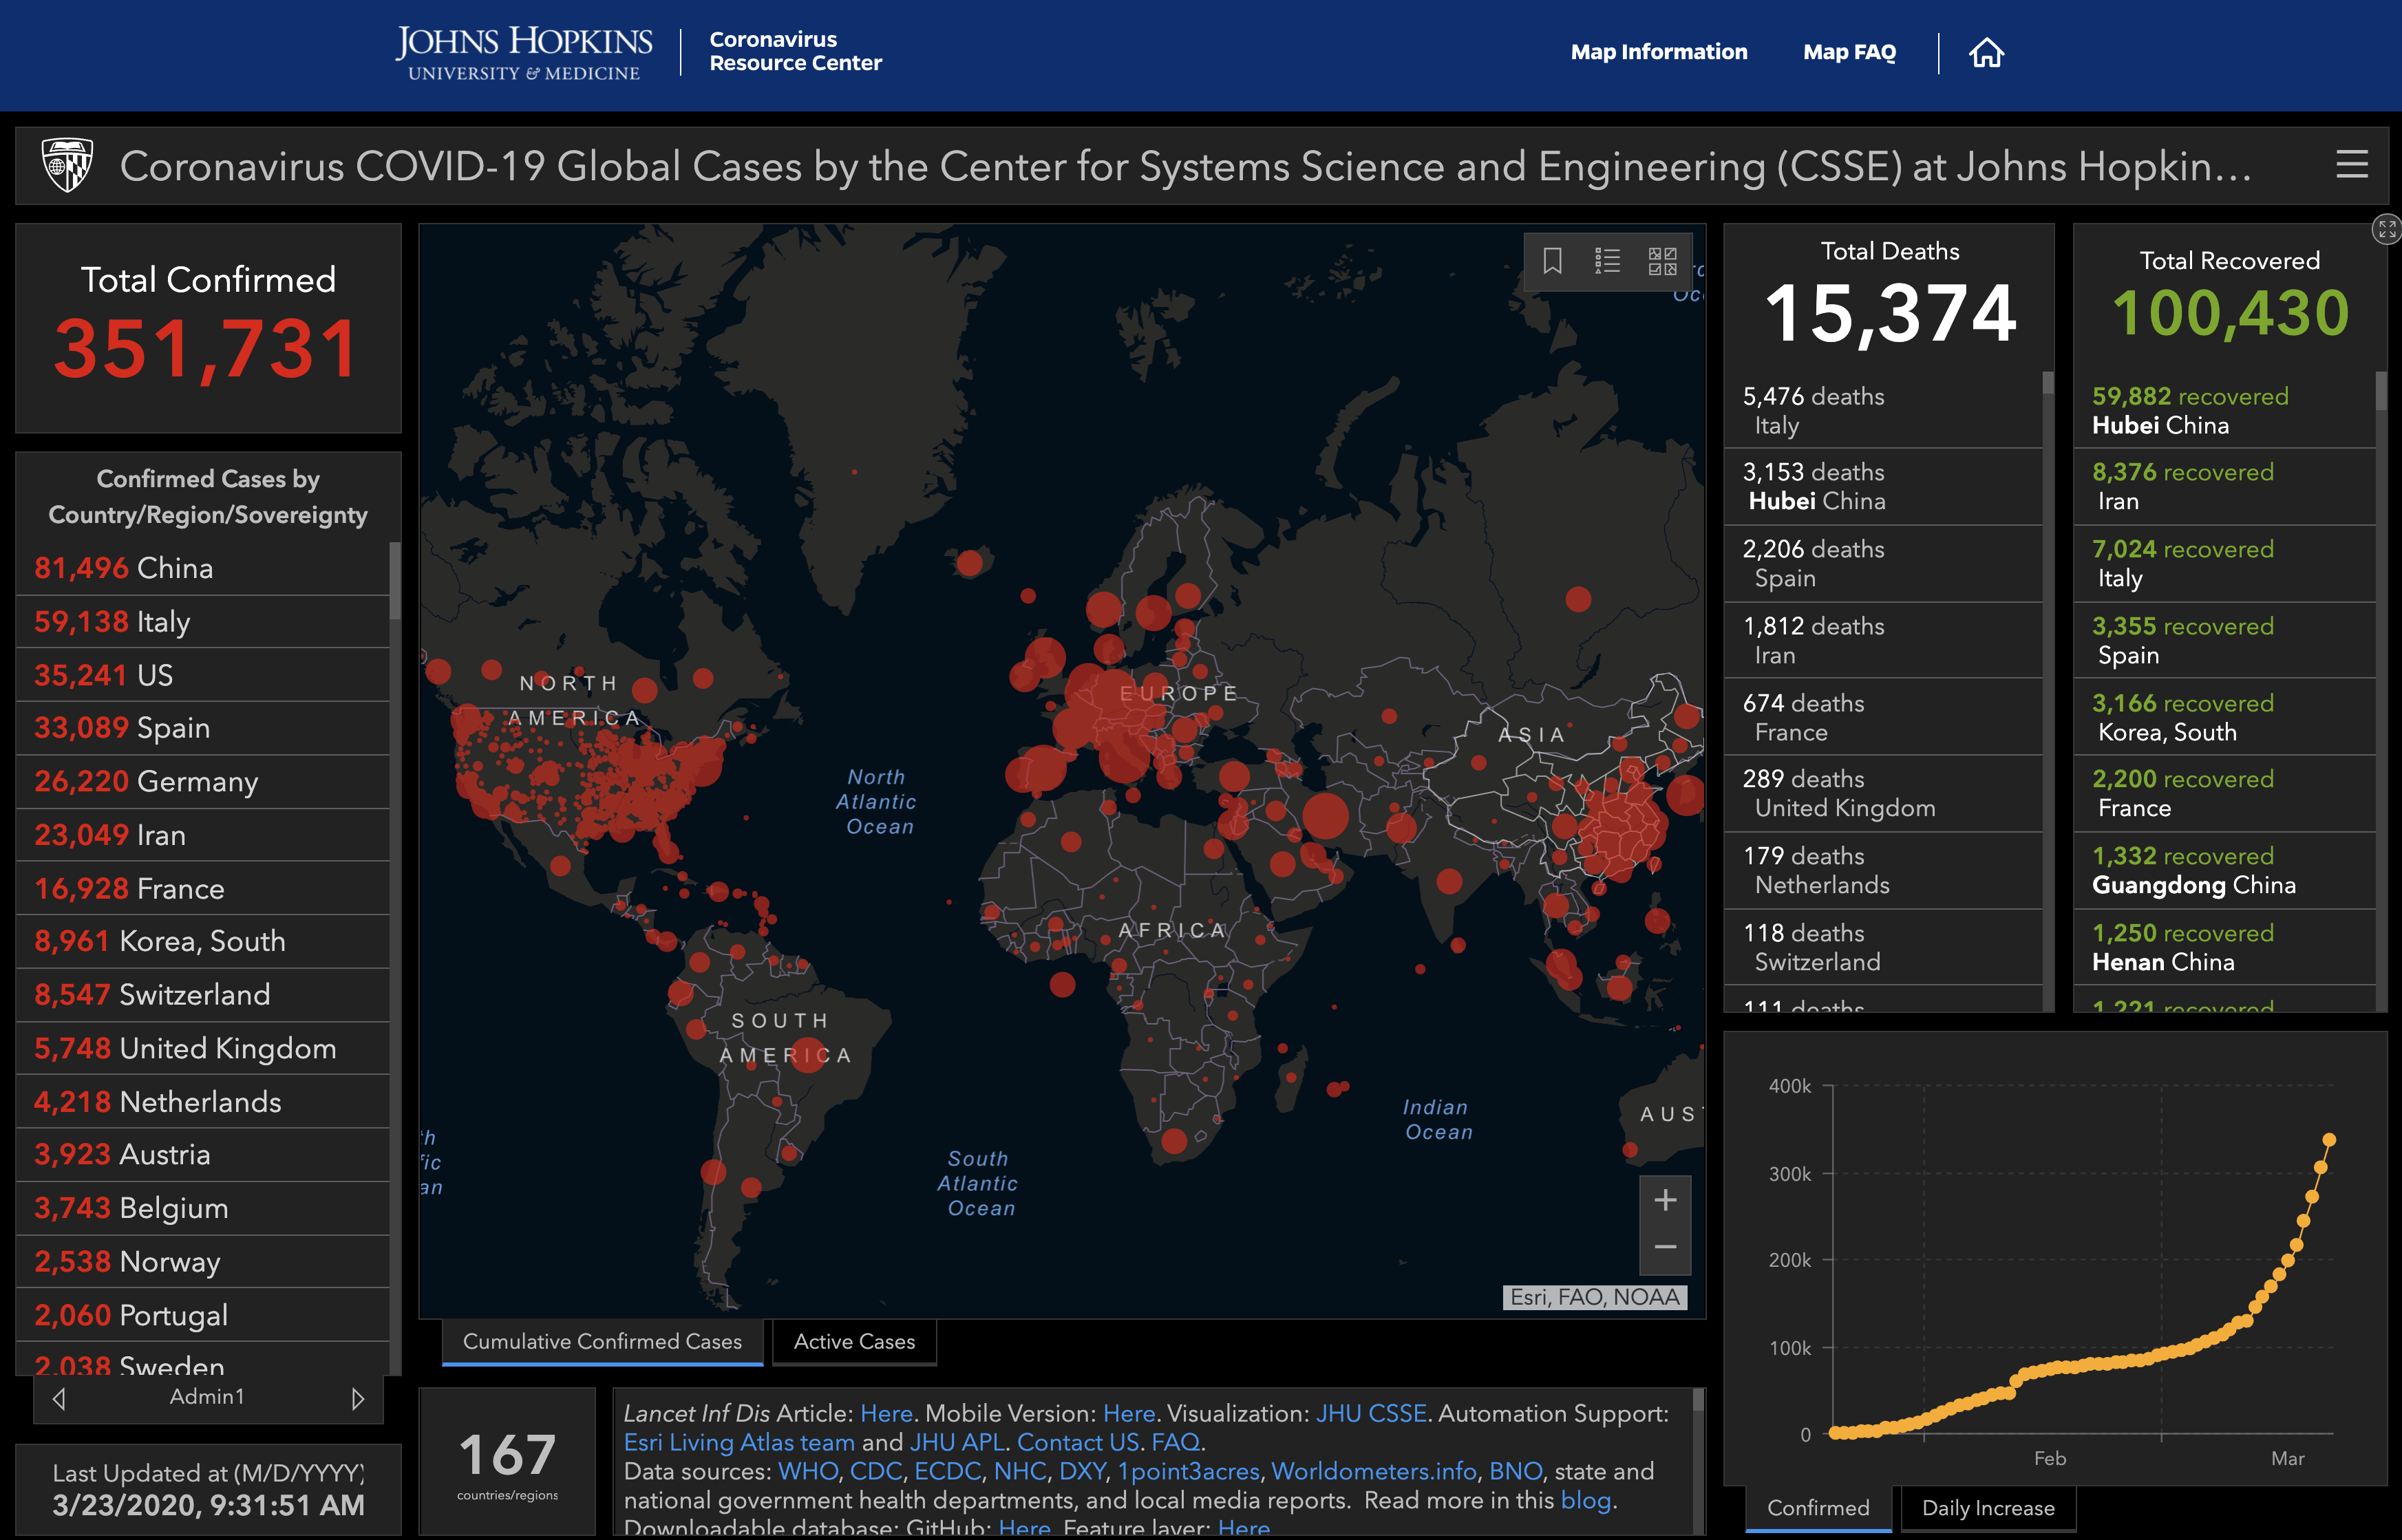Open Esri Living Atlas team link
This screenshot has width=2402, height=1540.
tap(739, 1442)
